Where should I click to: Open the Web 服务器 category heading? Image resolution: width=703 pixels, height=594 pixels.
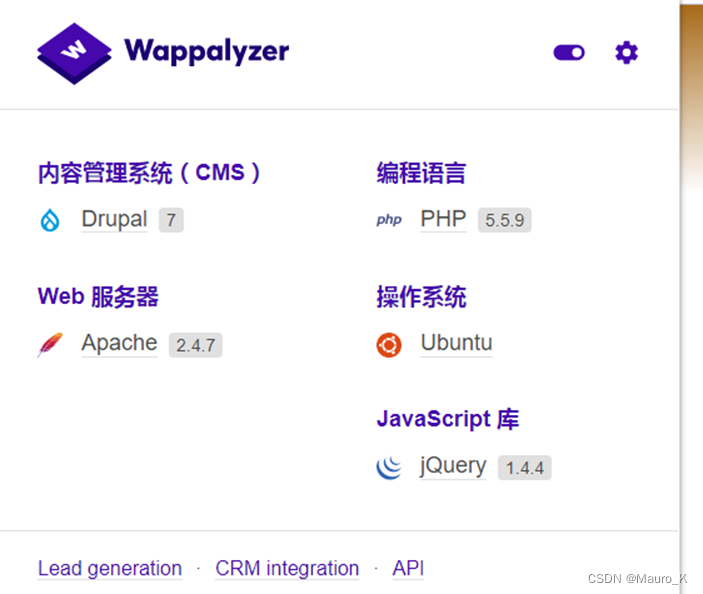pyautogui.click(x=98, y=297)
